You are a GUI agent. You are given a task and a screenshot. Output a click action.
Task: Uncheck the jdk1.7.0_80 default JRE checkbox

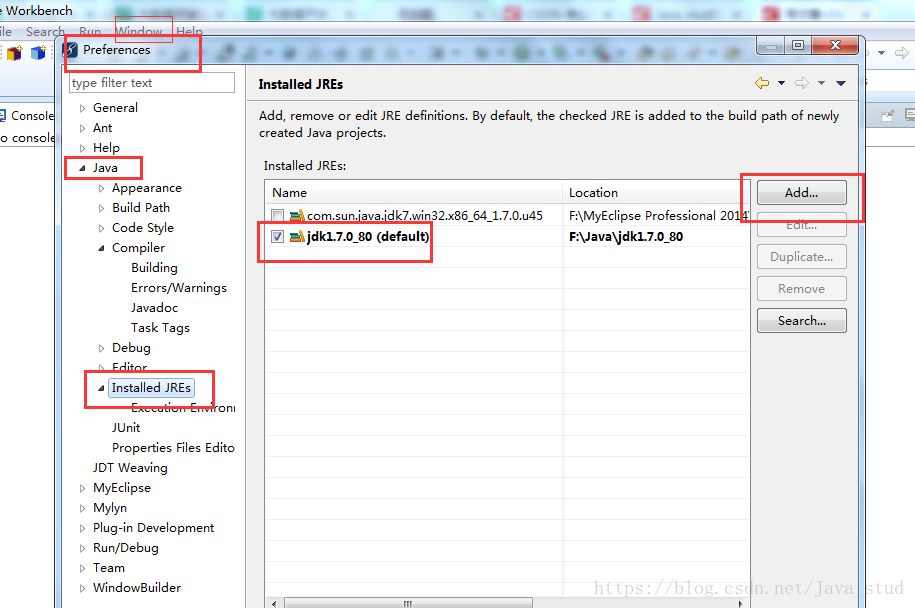tap(278, 237)
